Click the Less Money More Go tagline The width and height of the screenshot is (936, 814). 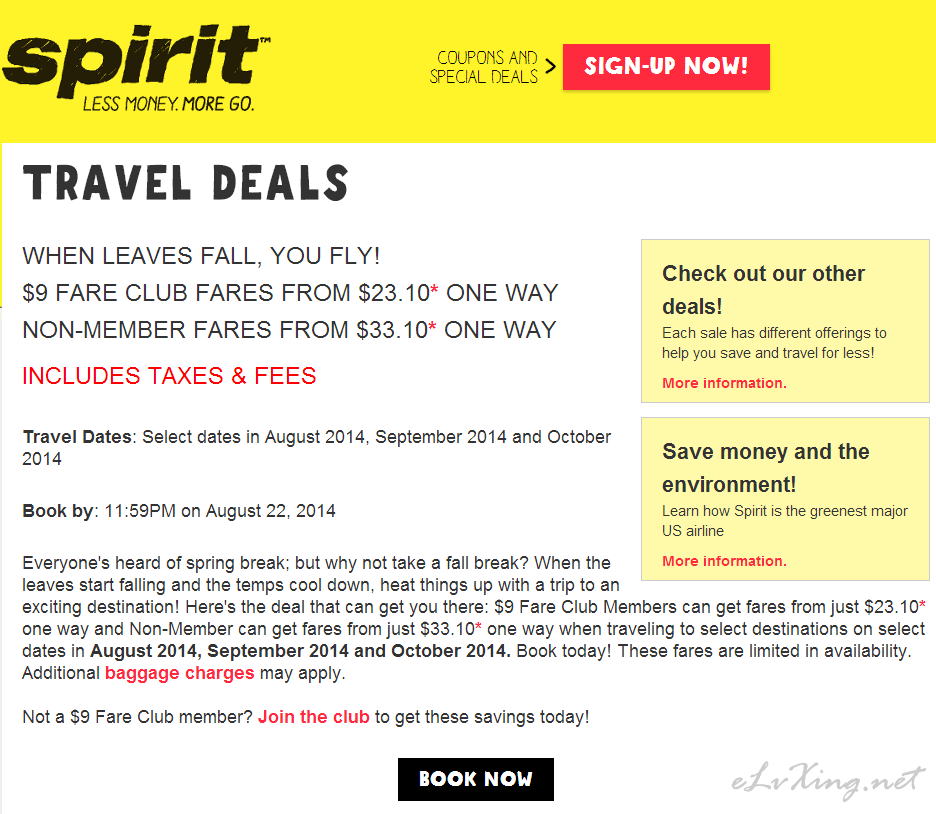pyautogui.click(x=169, y=104)
